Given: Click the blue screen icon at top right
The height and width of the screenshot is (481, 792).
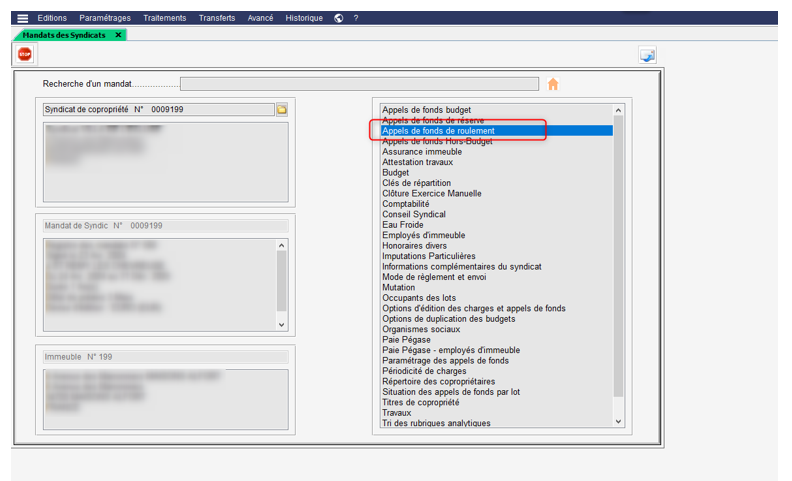Looking at the screenshot, I should click(x=647, y=55).
